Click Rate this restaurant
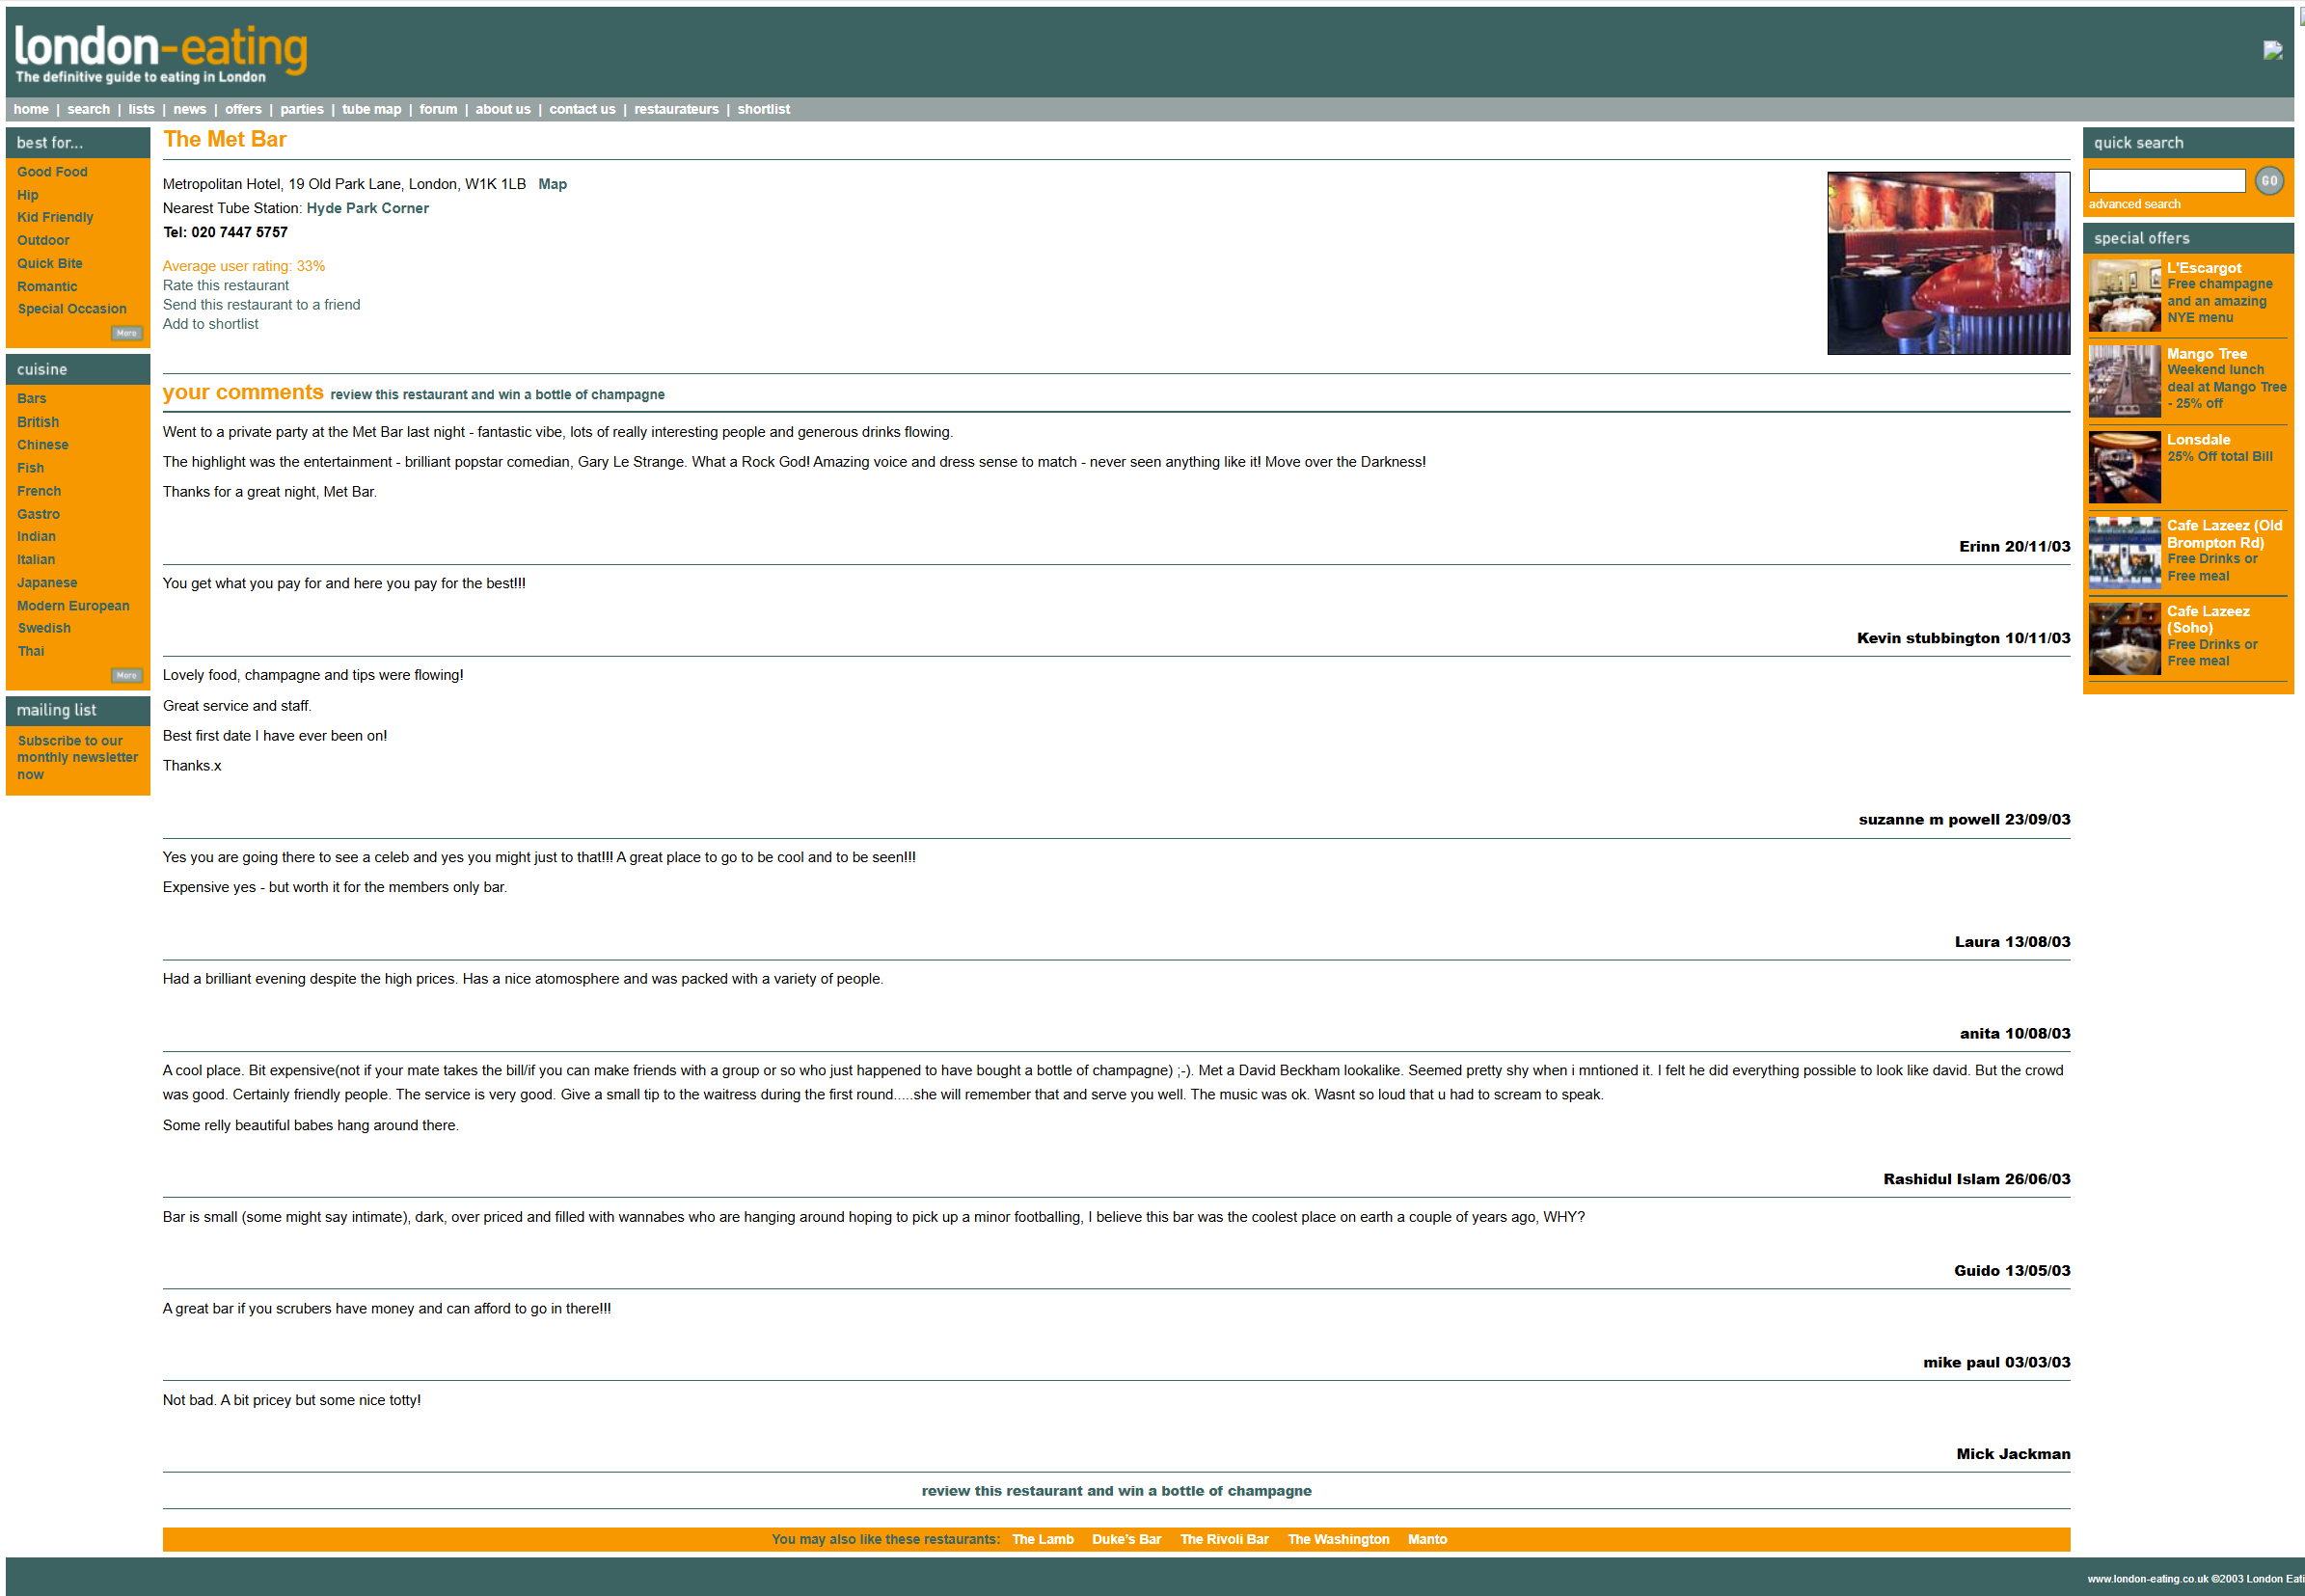2305x1596 pixels. pos(226,285)
